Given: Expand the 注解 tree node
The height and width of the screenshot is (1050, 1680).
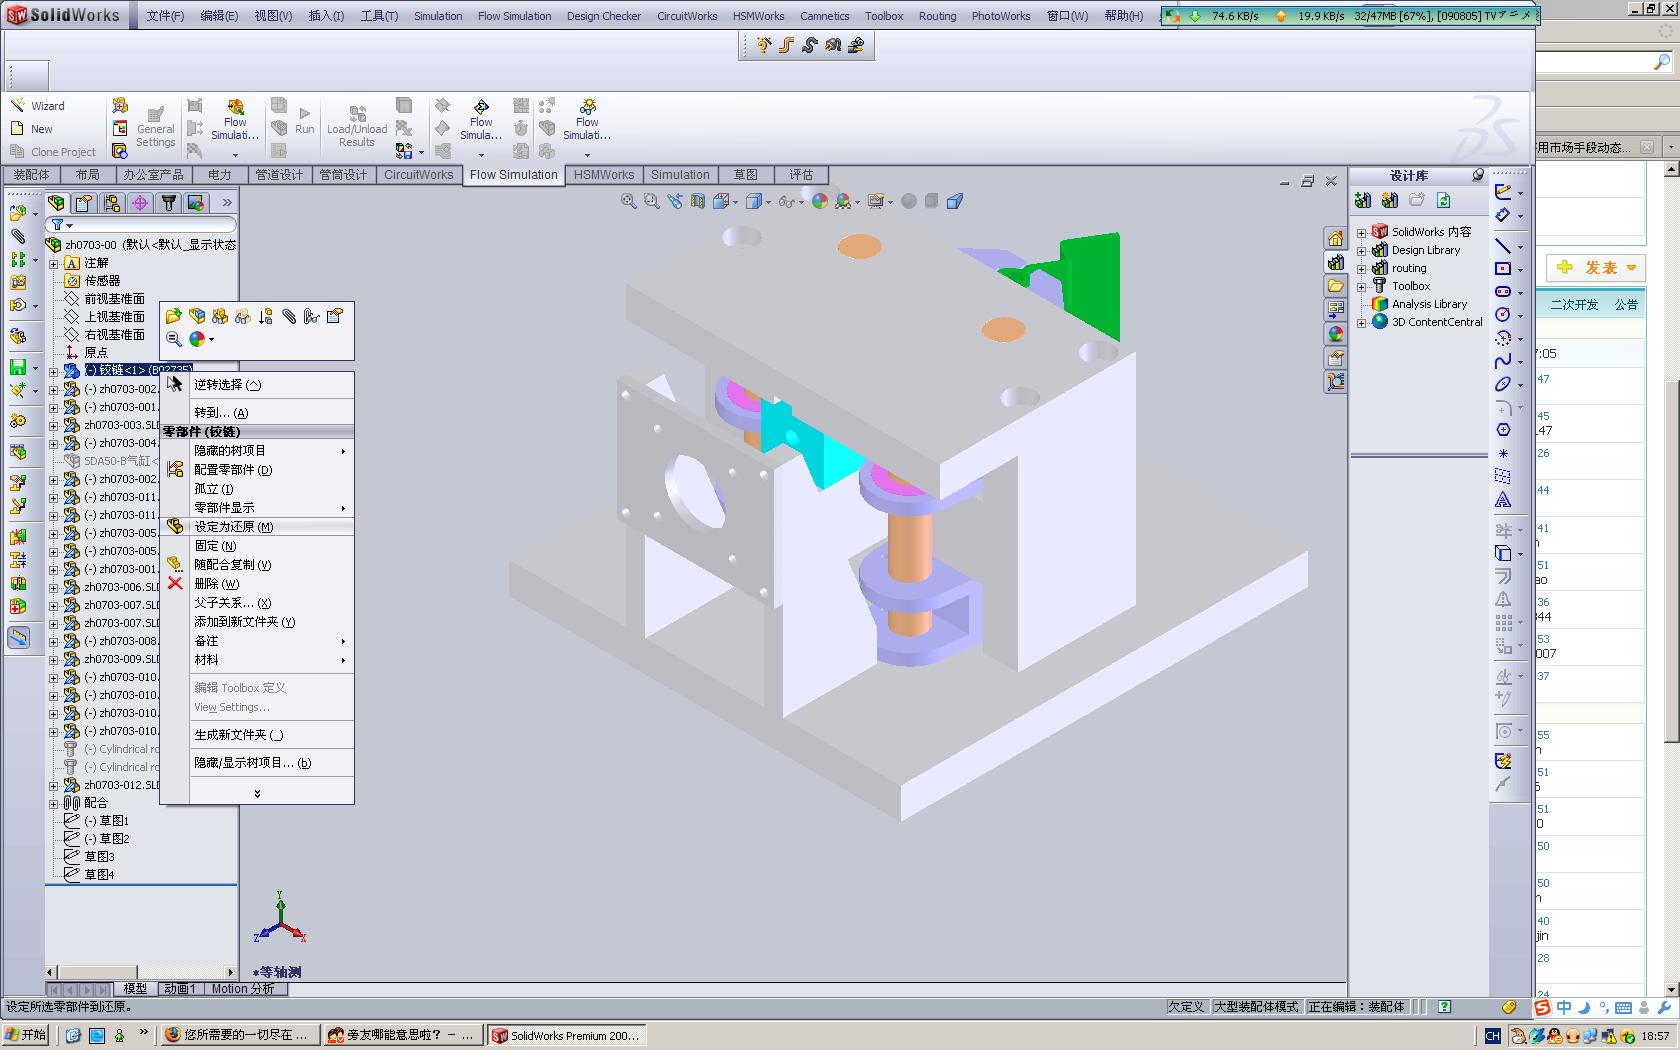Looking at the screenshot, I should pyautogui.click(x=54, y=263).
